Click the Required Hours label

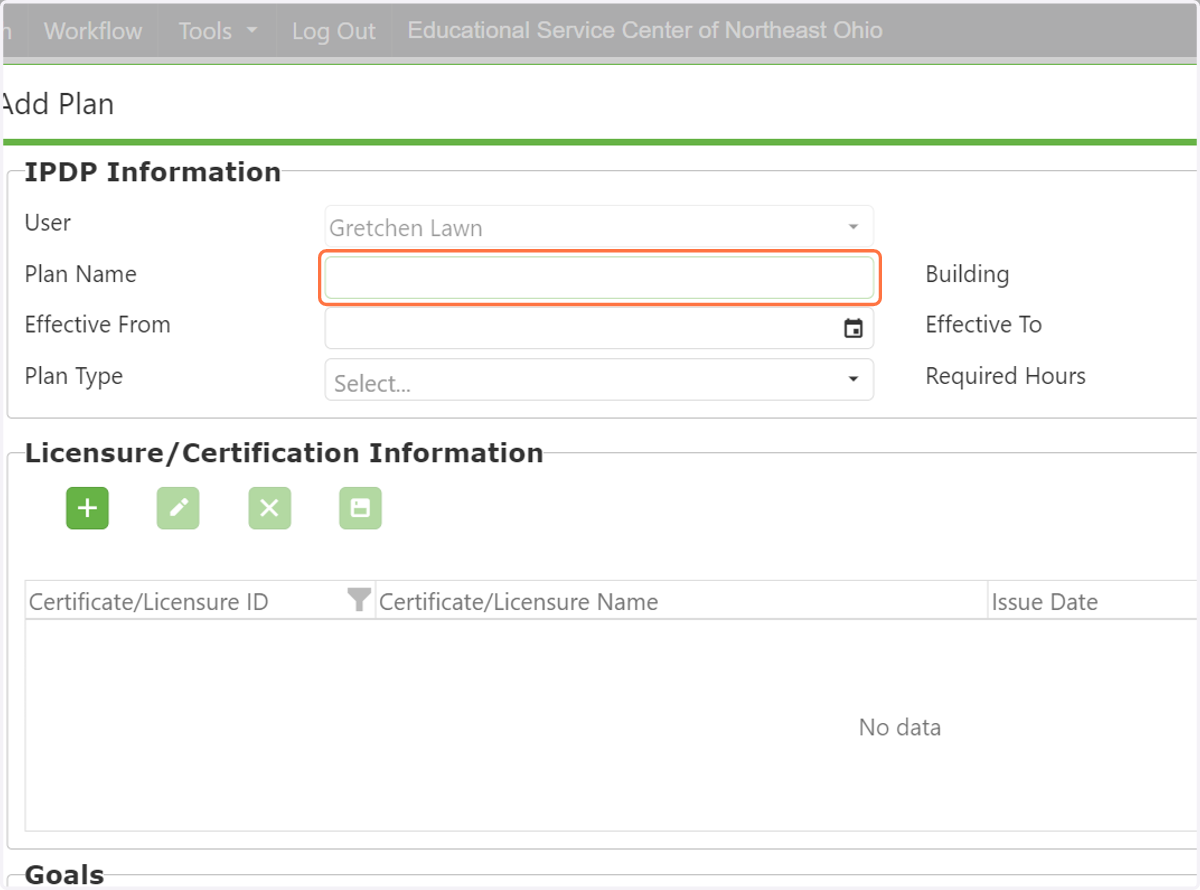(1006, 376)
